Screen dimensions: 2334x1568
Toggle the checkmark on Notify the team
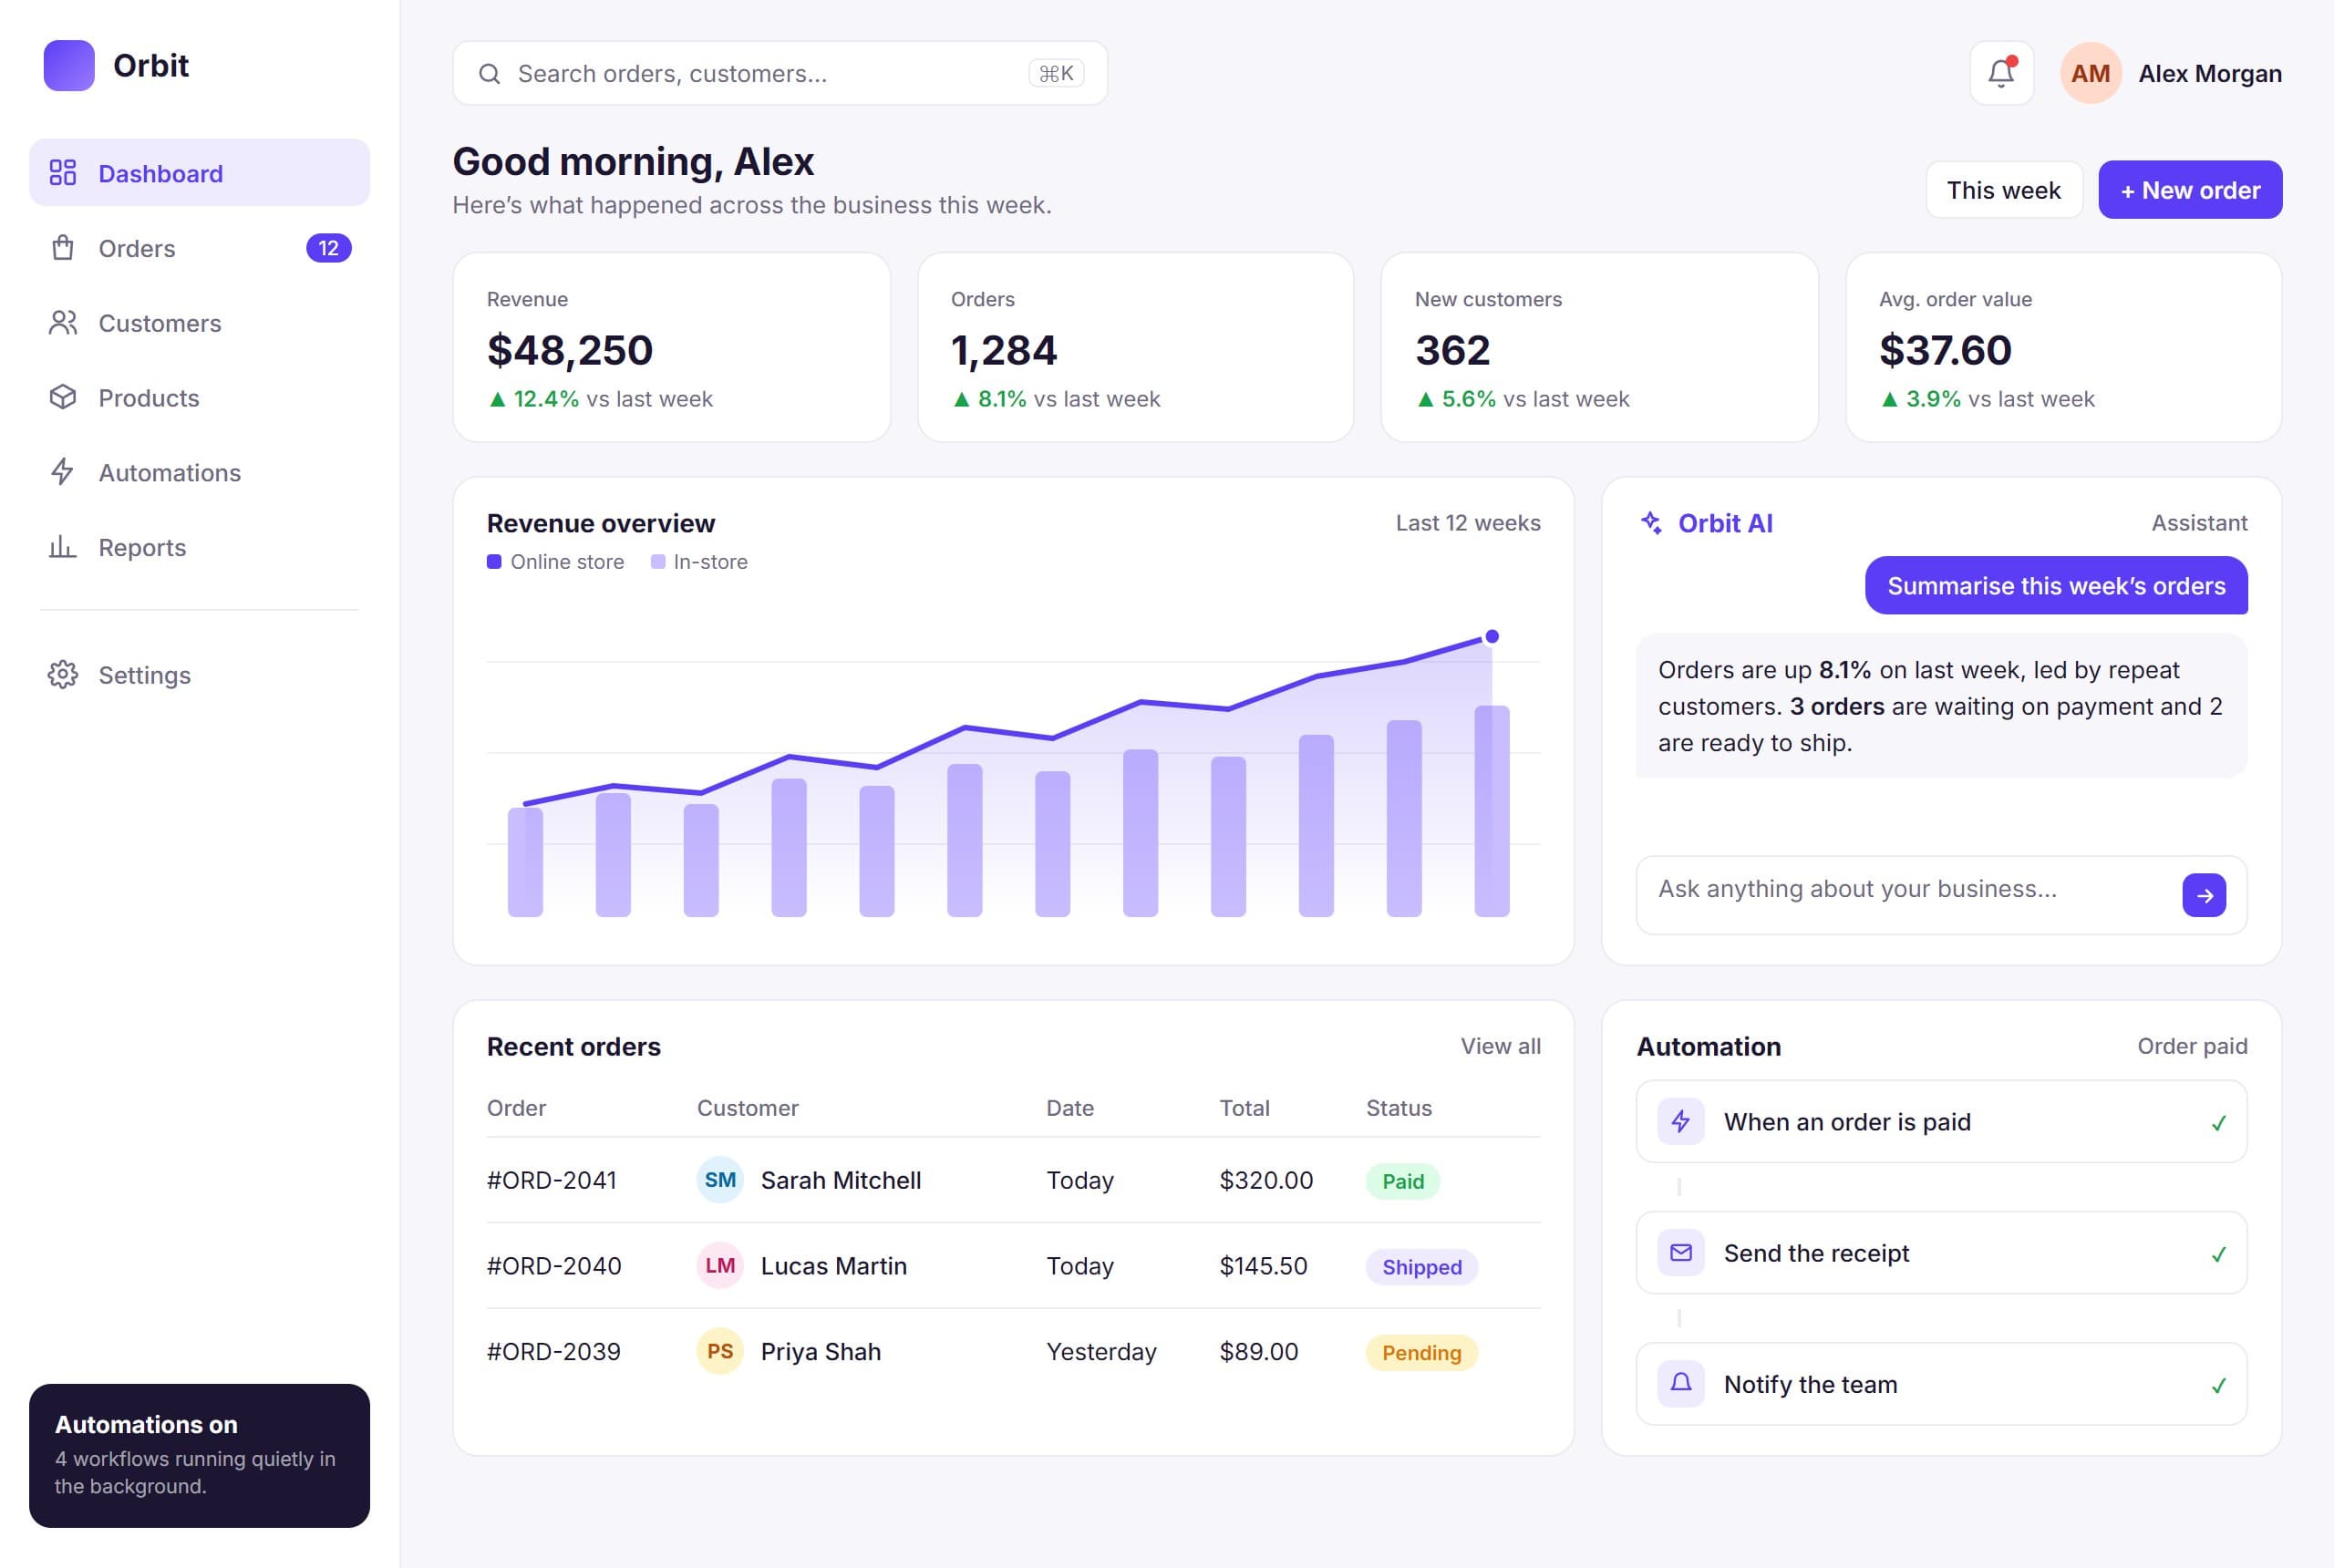pyautogui.click(x=2218, y=1385)
